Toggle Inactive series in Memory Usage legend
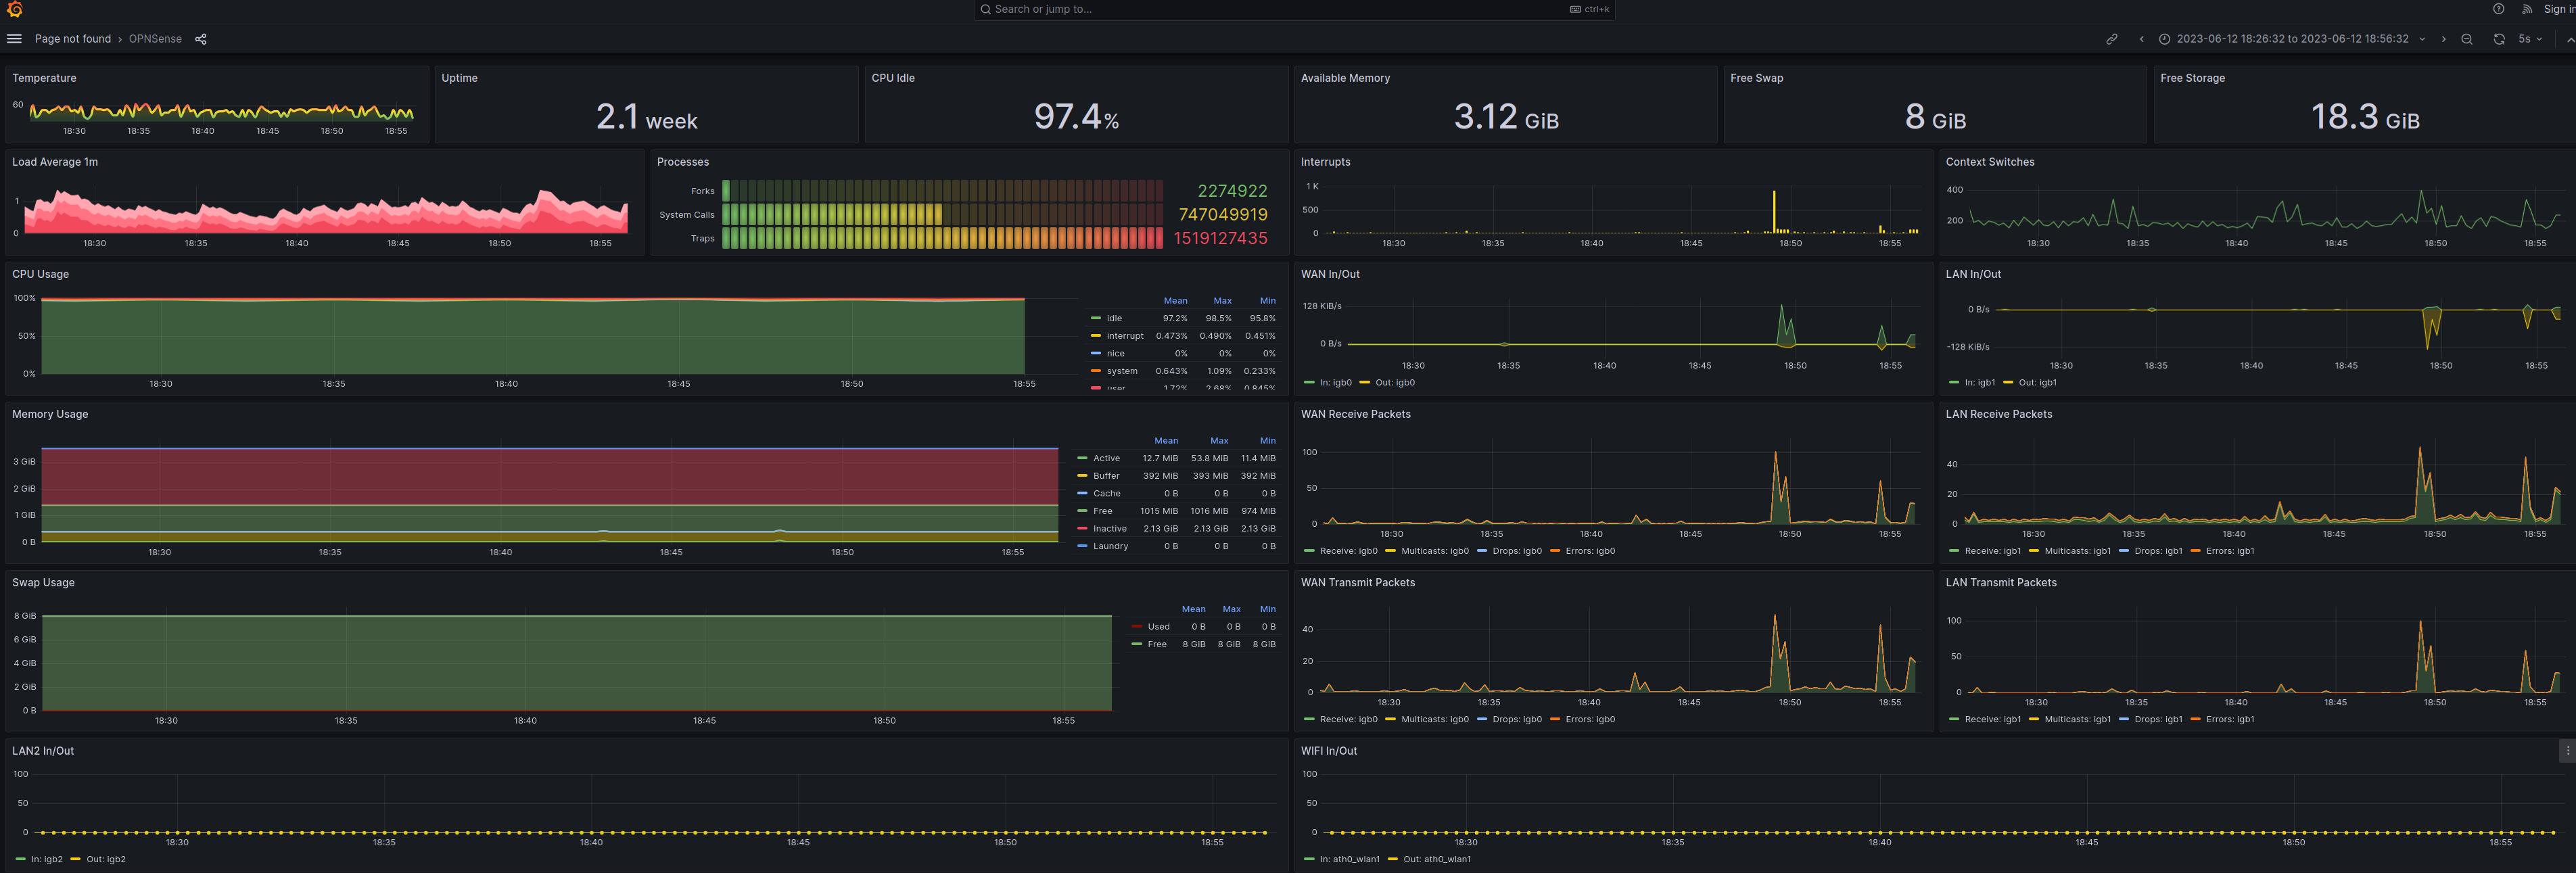 pos(1109,529)
